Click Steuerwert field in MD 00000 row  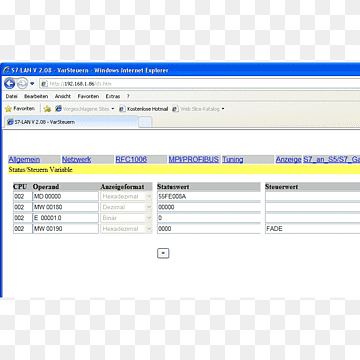313,196
